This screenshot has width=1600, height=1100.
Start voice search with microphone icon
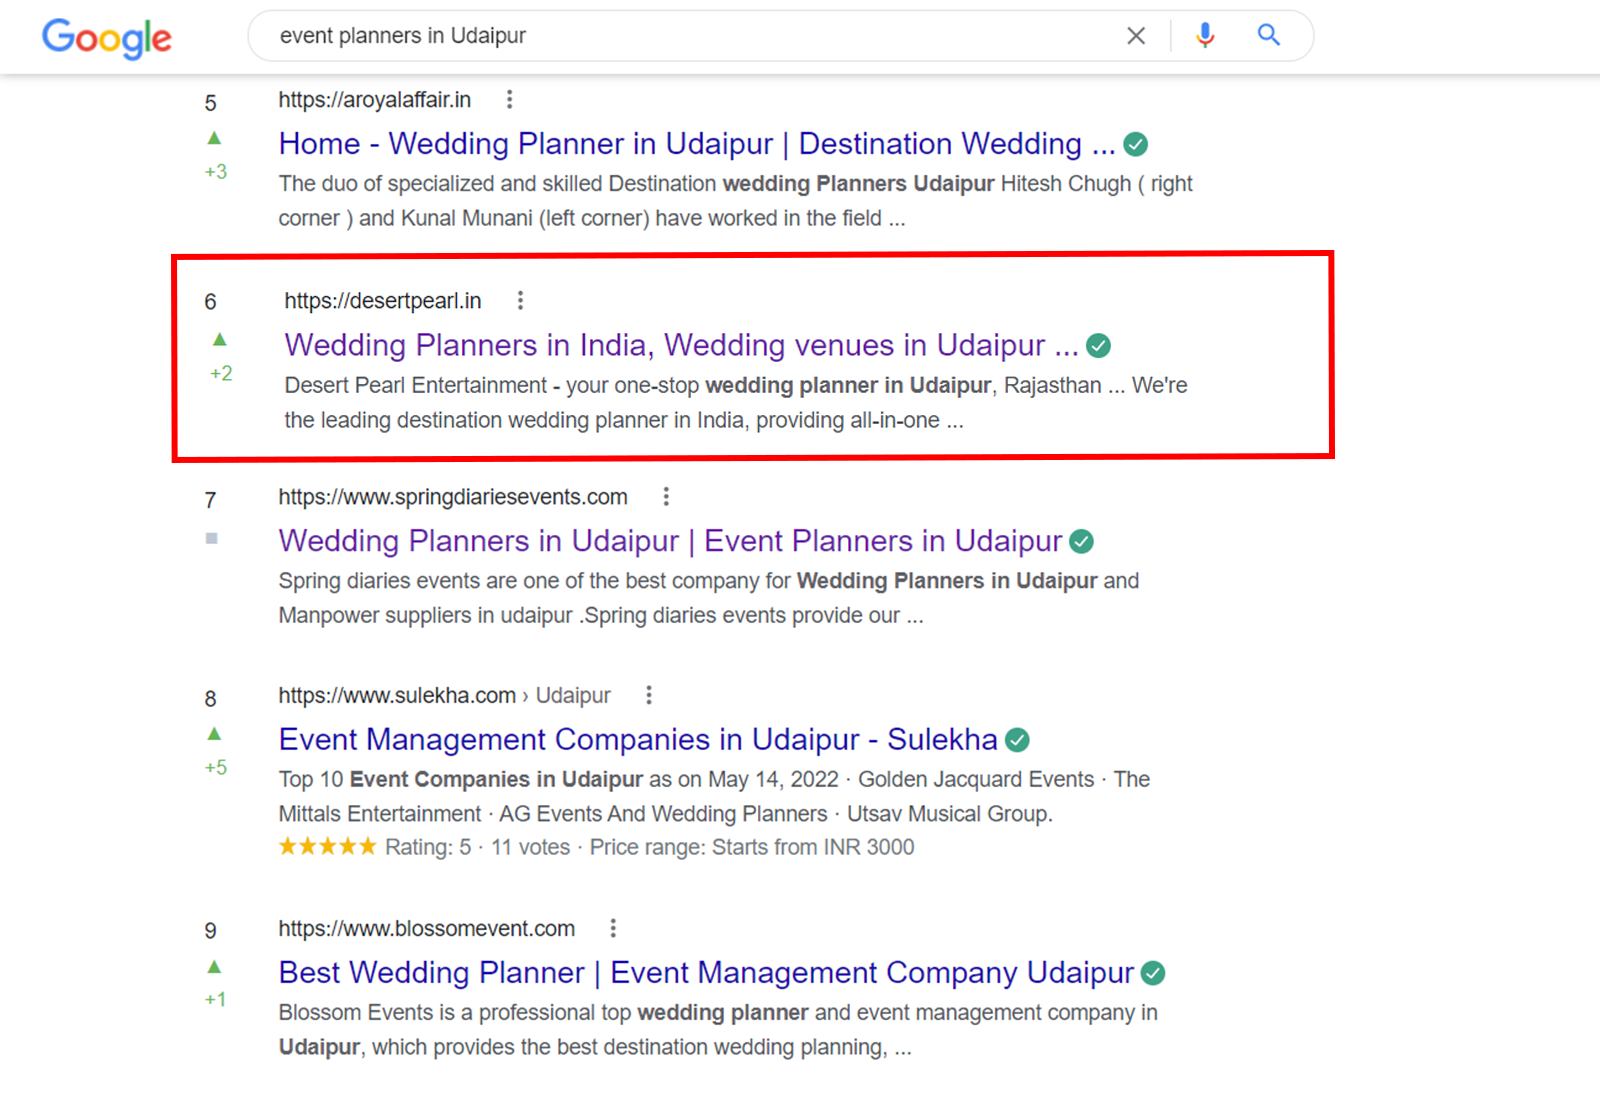[x=1205, y=36]
